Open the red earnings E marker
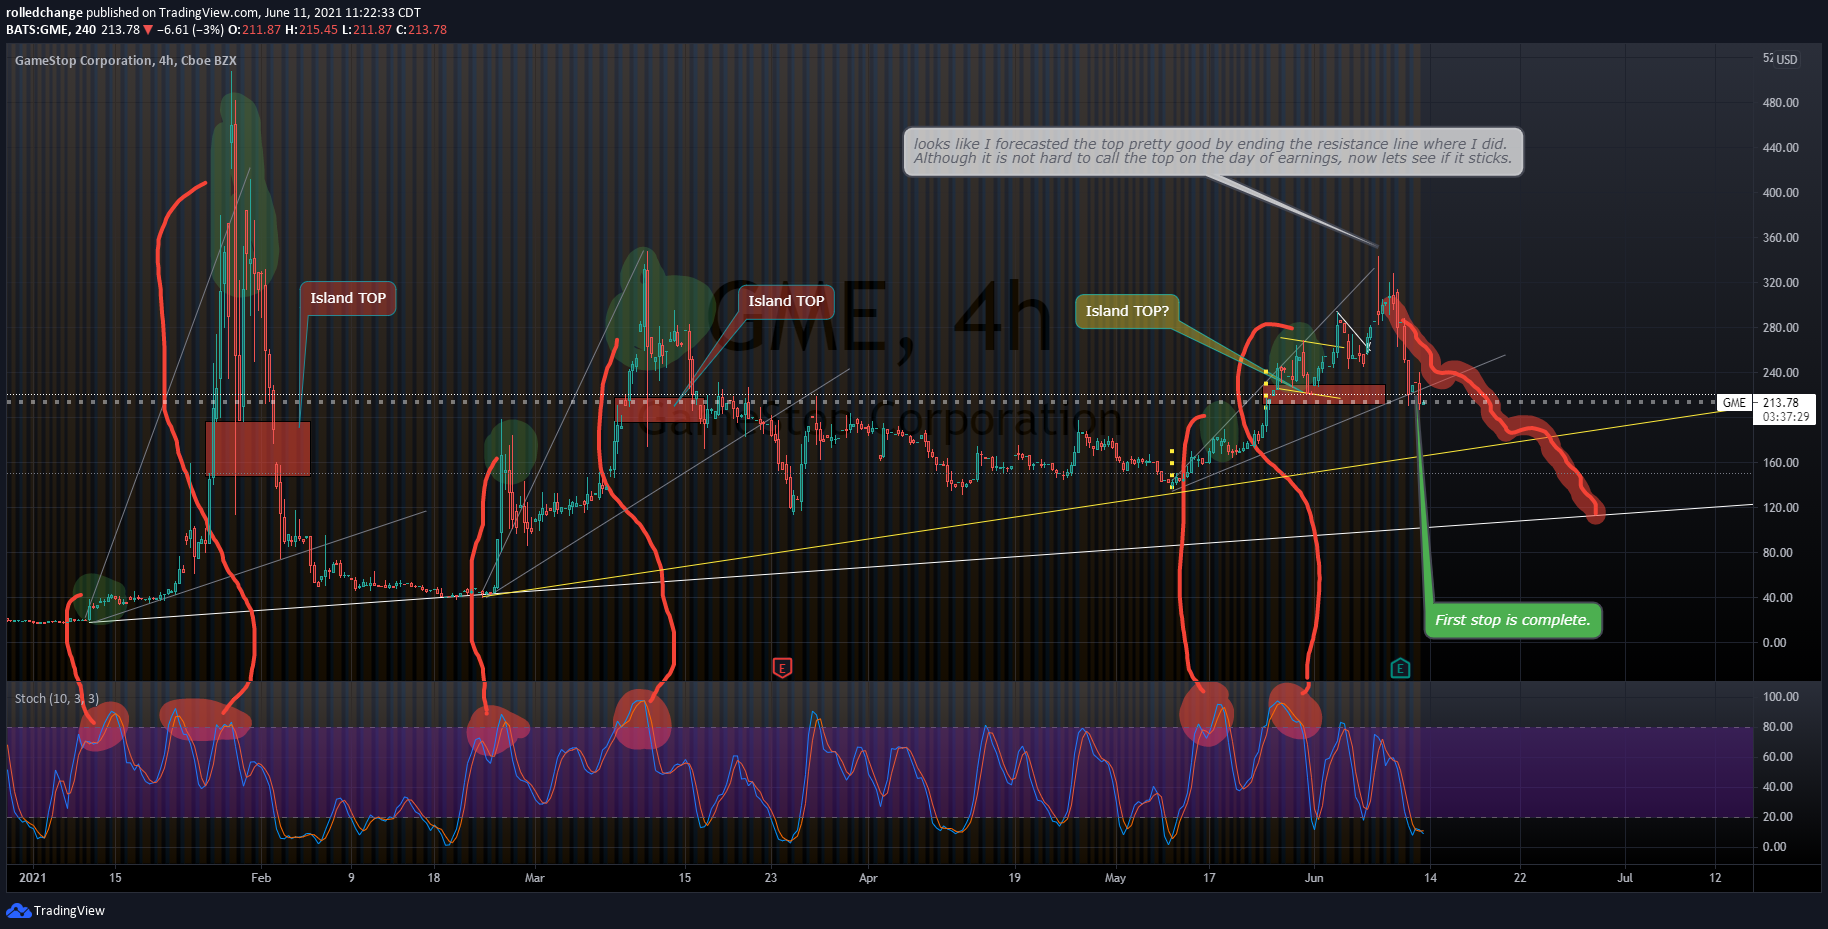Image resolution: width=1828 pixels, height=929 pixels. (x=782, y=668)
